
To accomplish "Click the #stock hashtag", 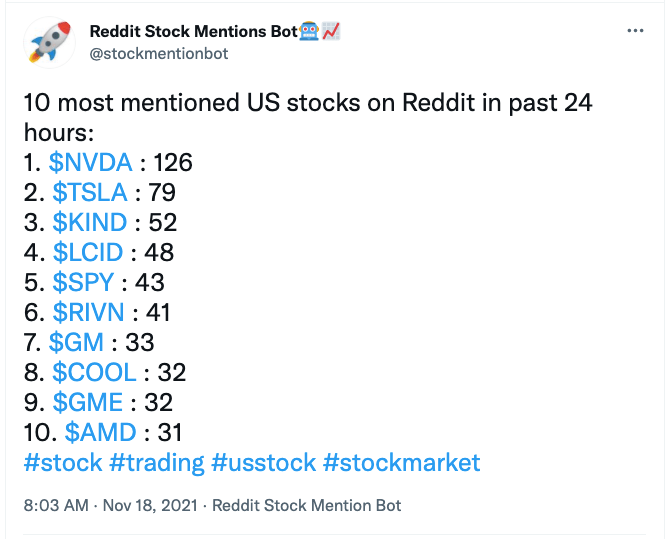I will click(x=62, y=463).
